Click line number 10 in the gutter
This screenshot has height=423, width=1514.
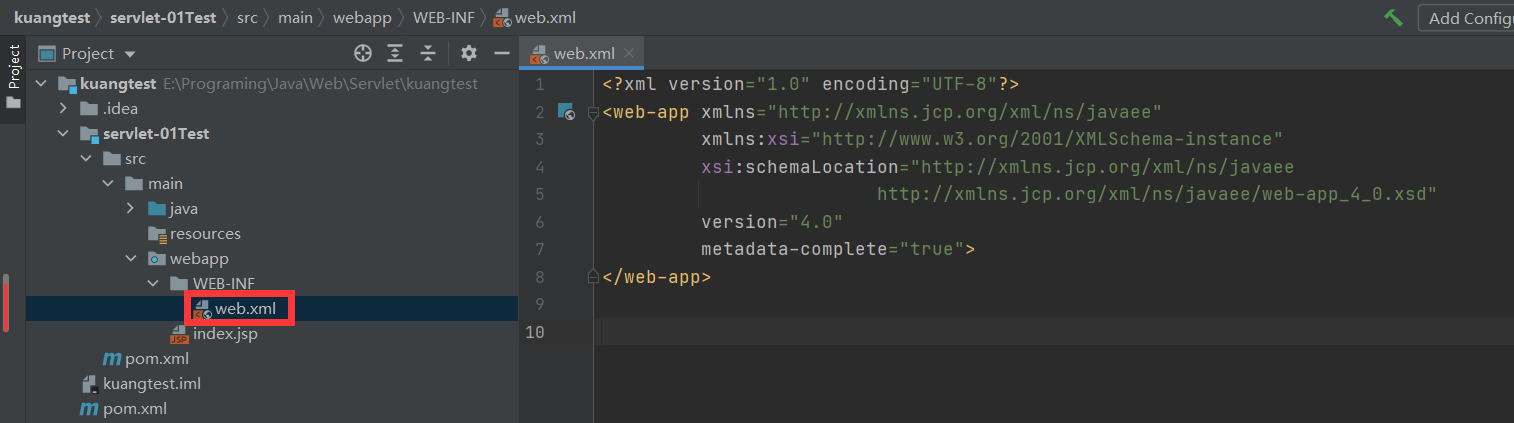click(x=535, y=331)
